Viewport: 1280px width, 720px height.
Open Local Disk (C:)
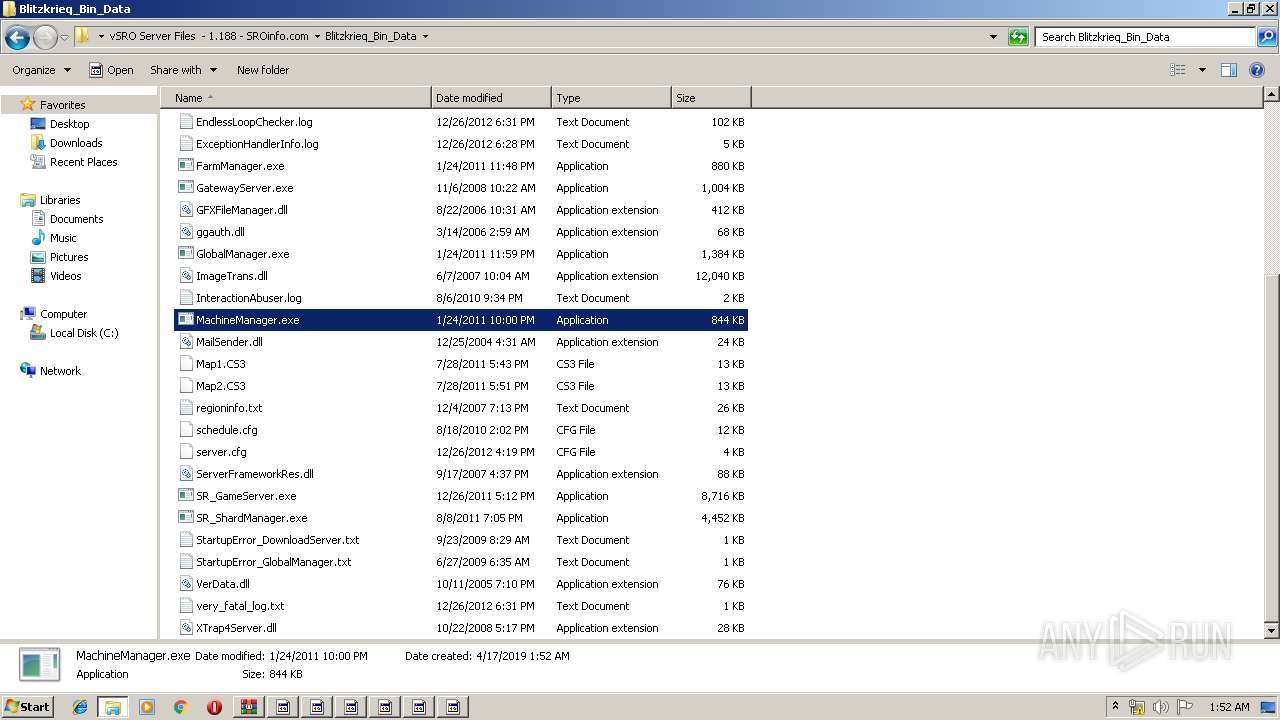click(x=84, y=333)
